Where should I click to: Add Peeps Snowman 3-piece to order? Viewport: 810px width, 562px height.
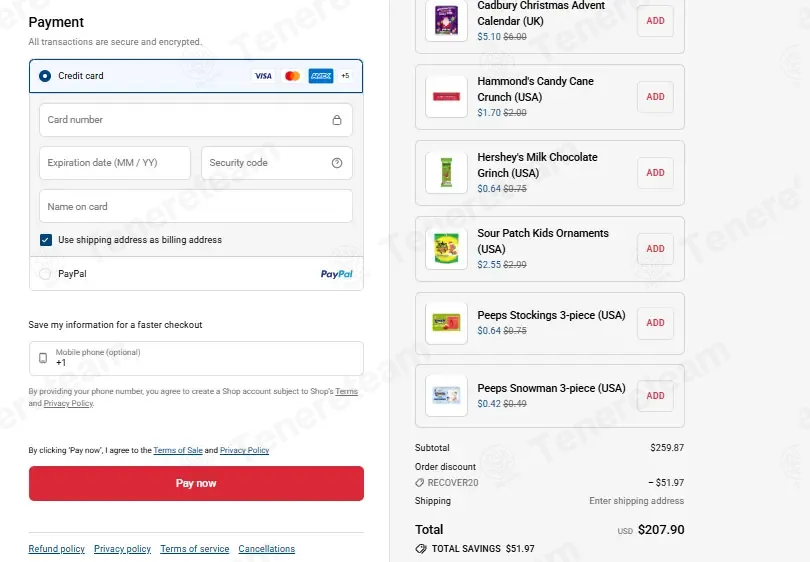click(655, 396)
